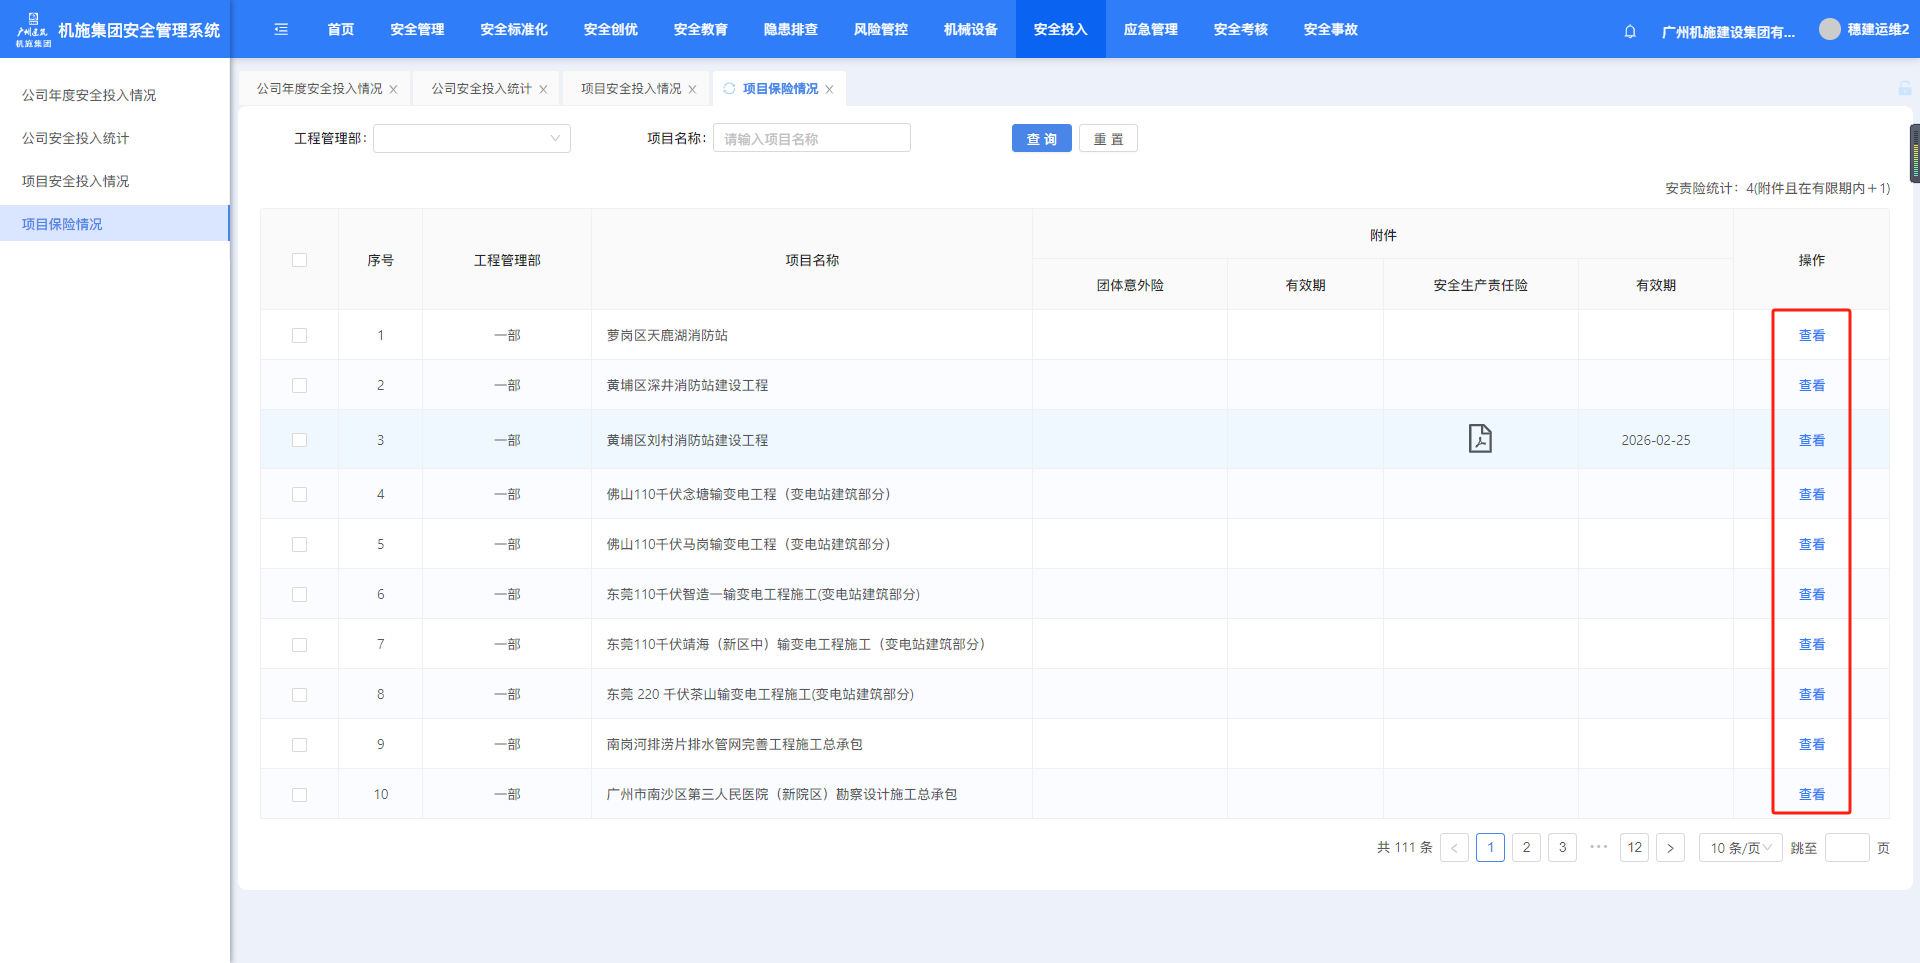The image size is (1920, 963).
Task: Click the user avatar icon
Action: tap(1829, 30)
